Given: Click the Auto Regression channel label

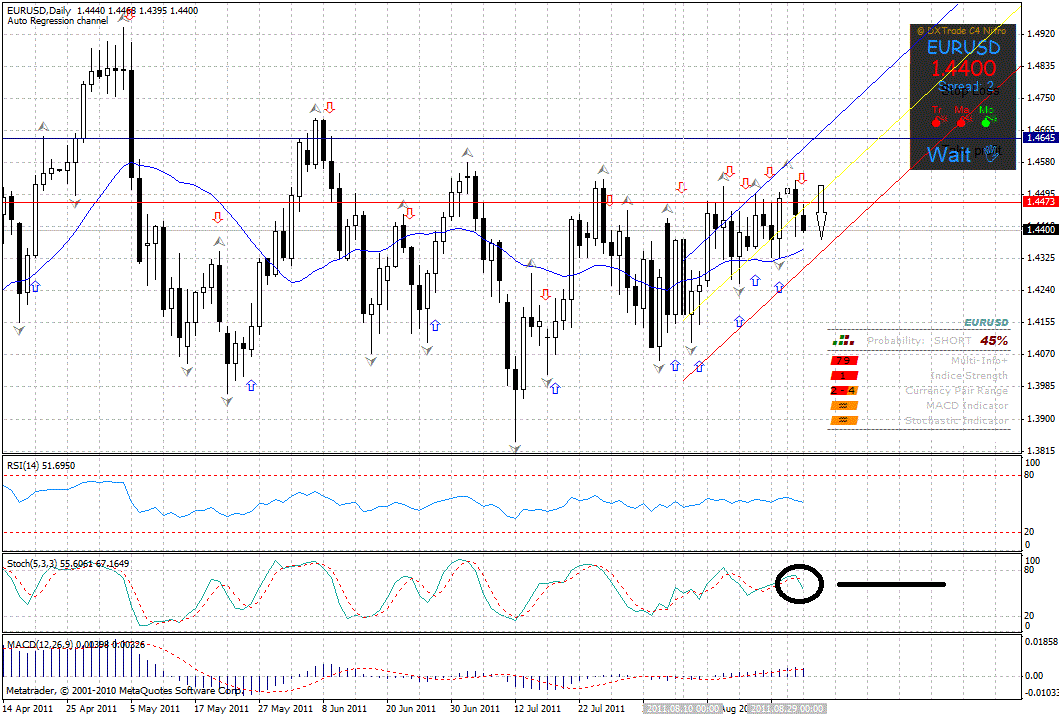Looking at the screenshot, I should click(57, 21).
